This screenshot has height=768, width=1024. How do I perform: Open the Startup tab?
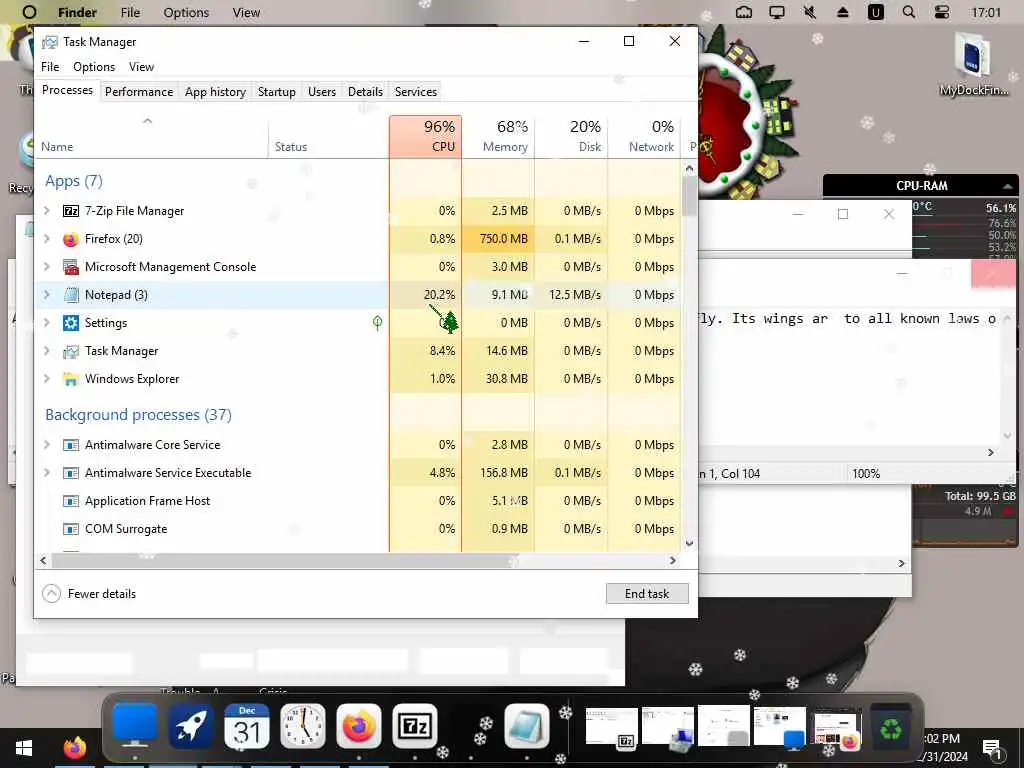point(276,92)
